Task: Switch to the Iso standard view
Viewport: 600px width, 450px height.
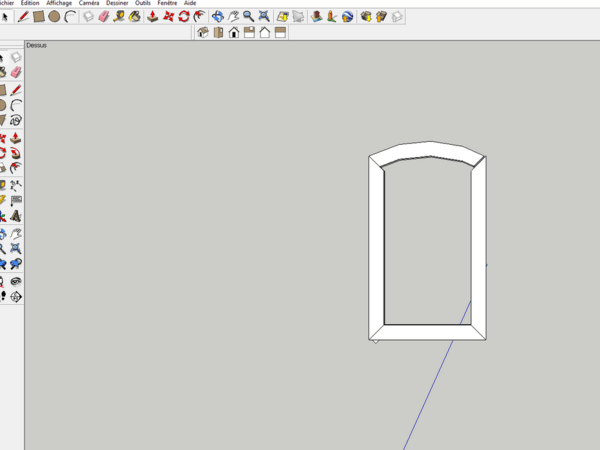Action: (x=202, y=32)
